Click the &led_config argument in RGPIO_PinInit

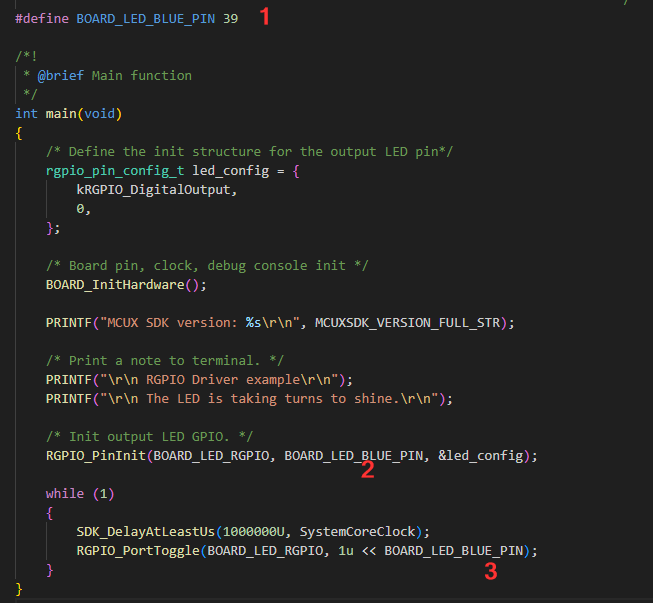[482, 456]
